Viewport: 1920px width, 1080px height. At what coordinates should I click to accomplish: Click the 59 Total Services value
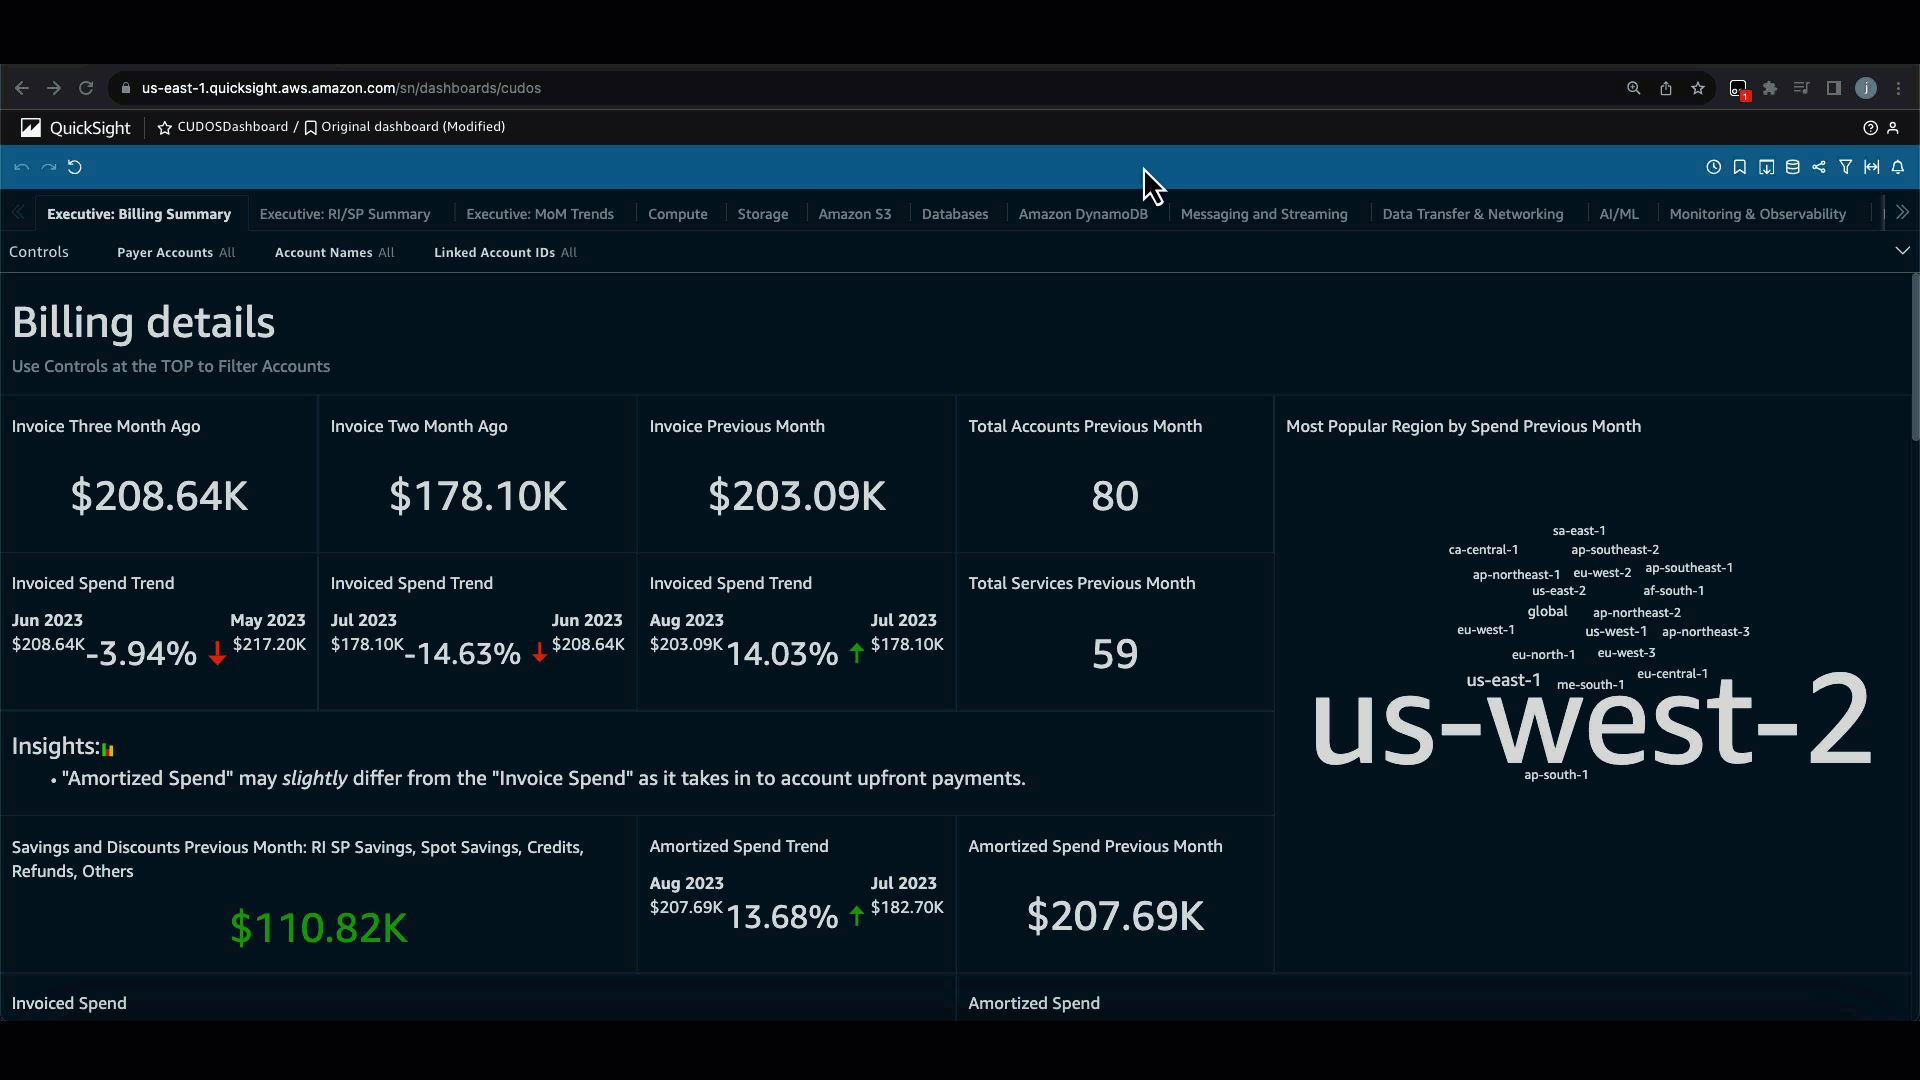click(1115, 654)
